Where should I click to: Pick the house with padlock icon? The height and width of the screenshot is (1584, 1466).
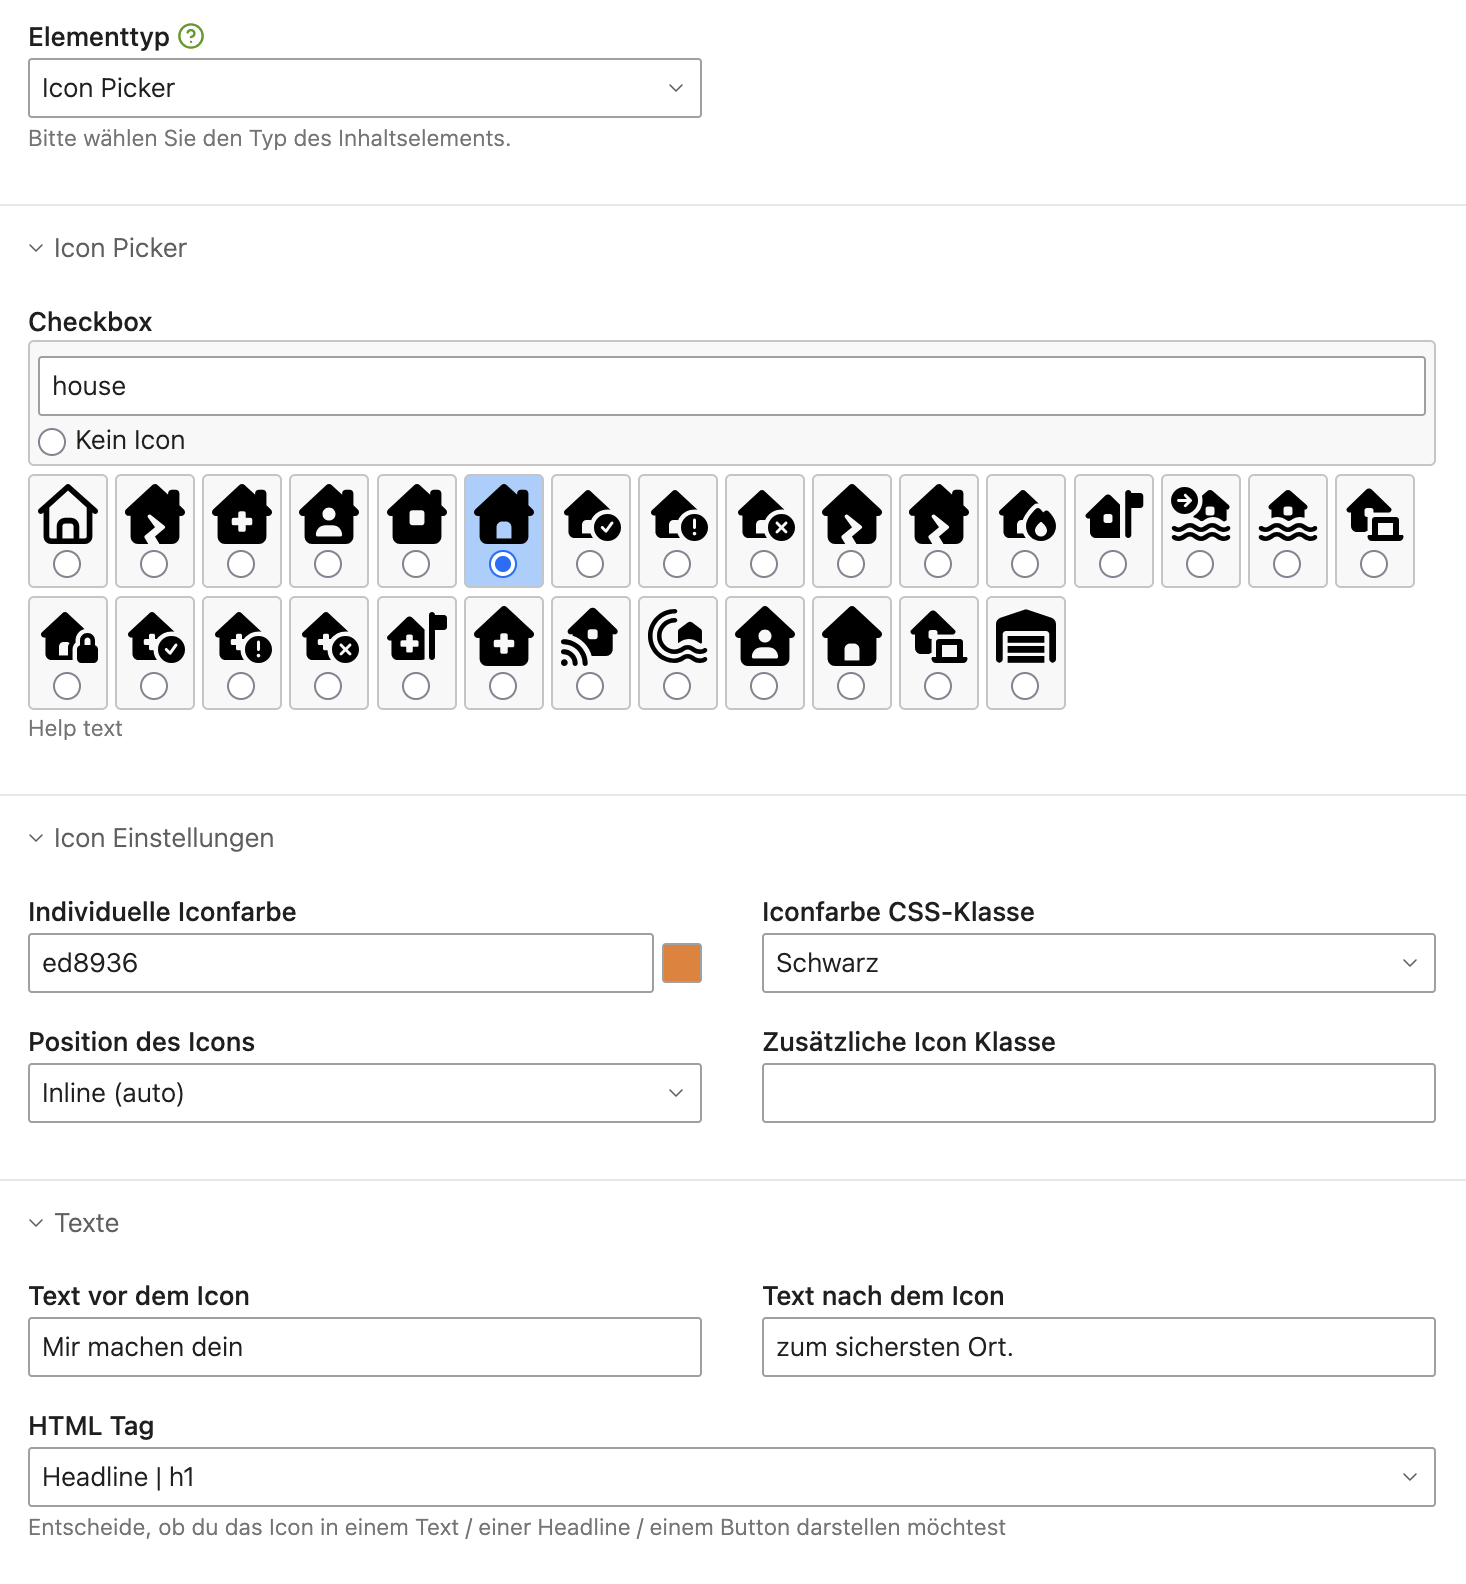click(68, 652)
